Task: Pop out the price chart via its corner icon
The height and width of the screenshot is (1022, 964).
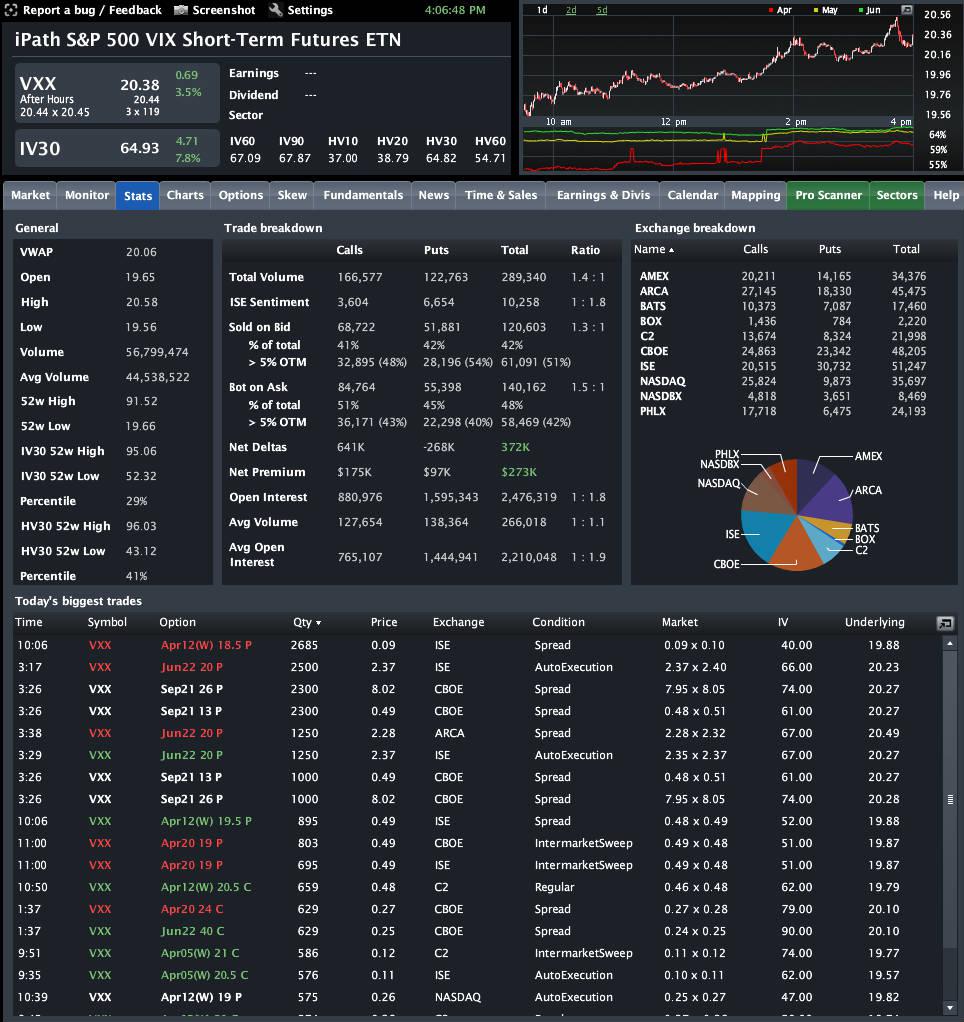Action: (906, 11)
